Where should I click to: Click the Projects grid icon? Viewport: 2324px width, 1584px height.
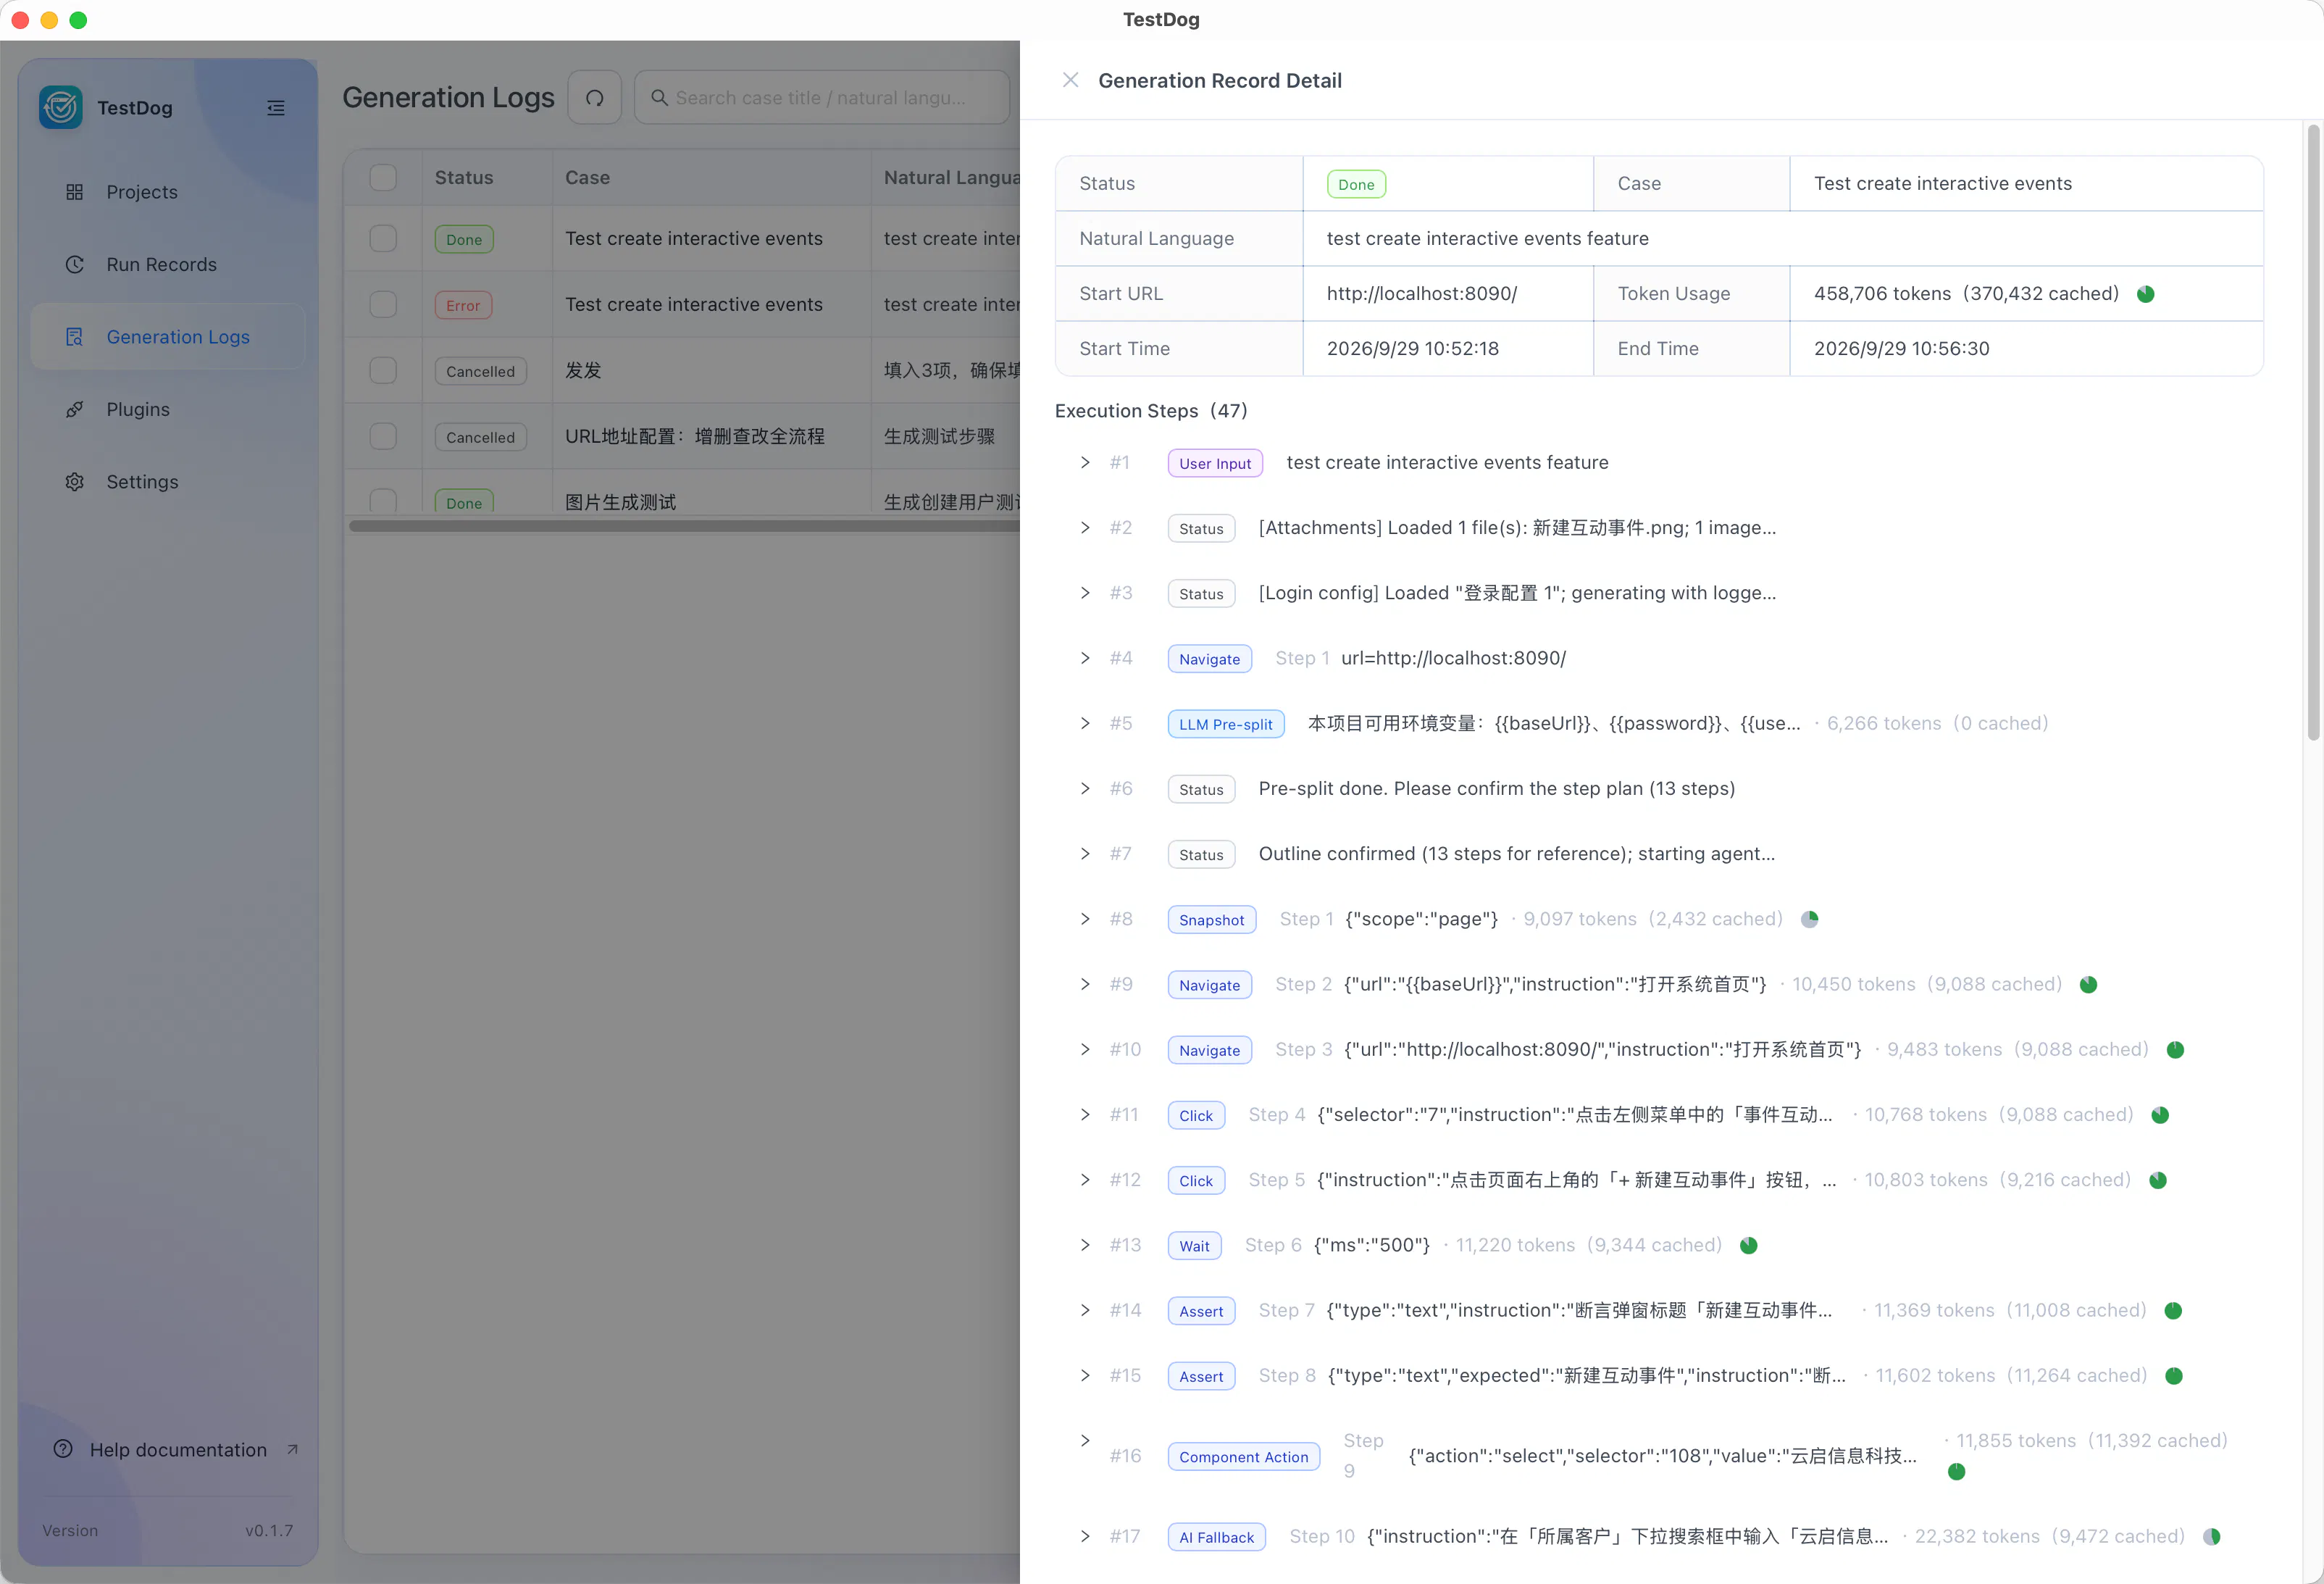[x=75, y=192]
